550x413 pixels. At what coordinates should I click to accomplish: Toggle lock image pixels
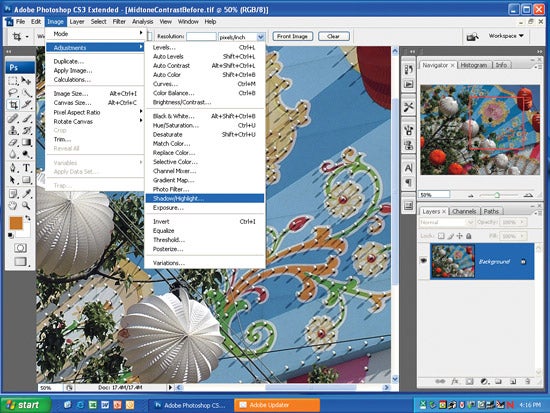pyautogui.click(x=451, y=236)
